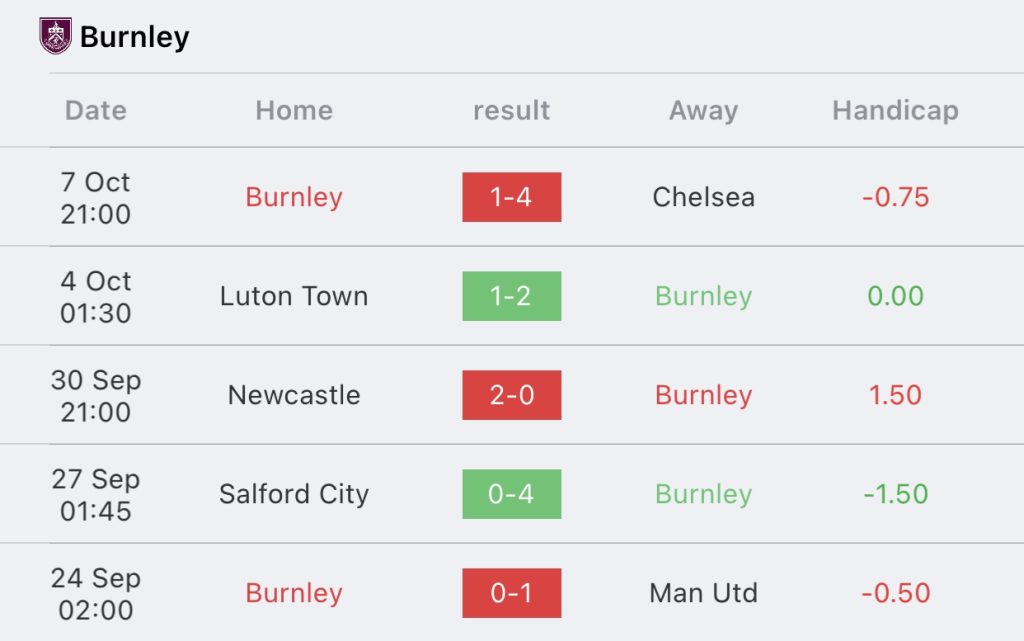Open the Burnley team title
The height and width of the screenshot is (641, 1024).
click(134, 37)
